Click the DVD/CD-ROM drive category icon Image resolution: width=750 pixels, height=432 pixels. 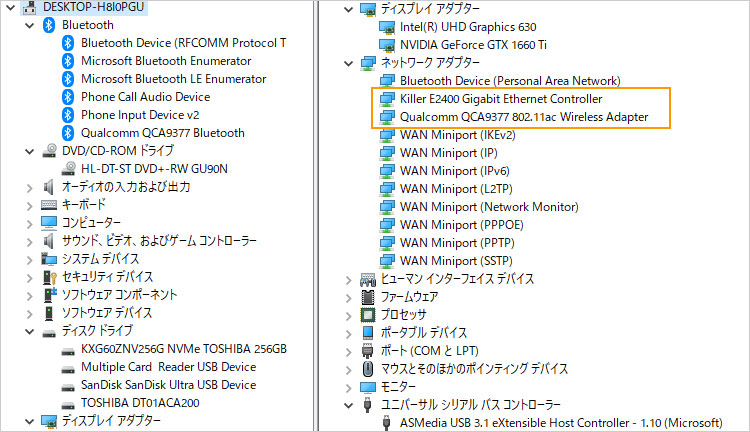[49, 151]
